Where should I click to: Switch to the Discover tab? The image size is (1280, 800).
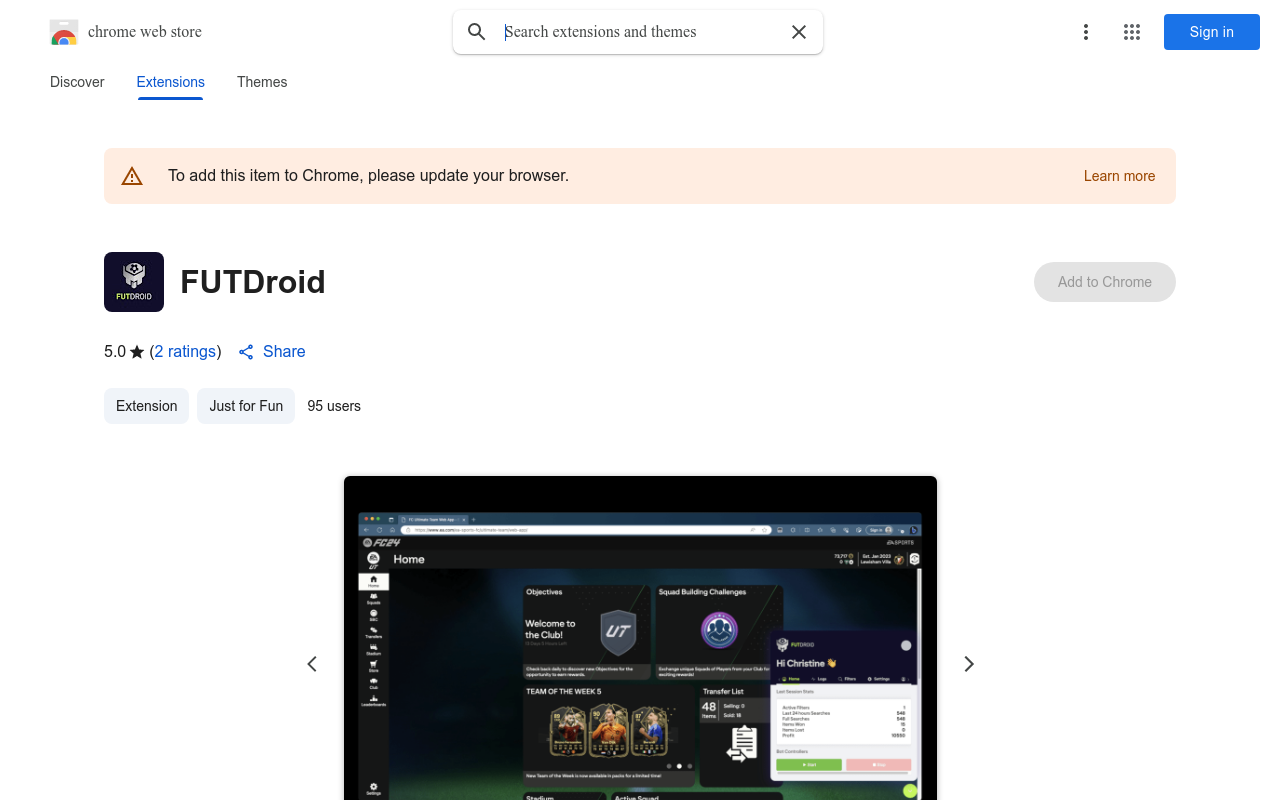77,82
